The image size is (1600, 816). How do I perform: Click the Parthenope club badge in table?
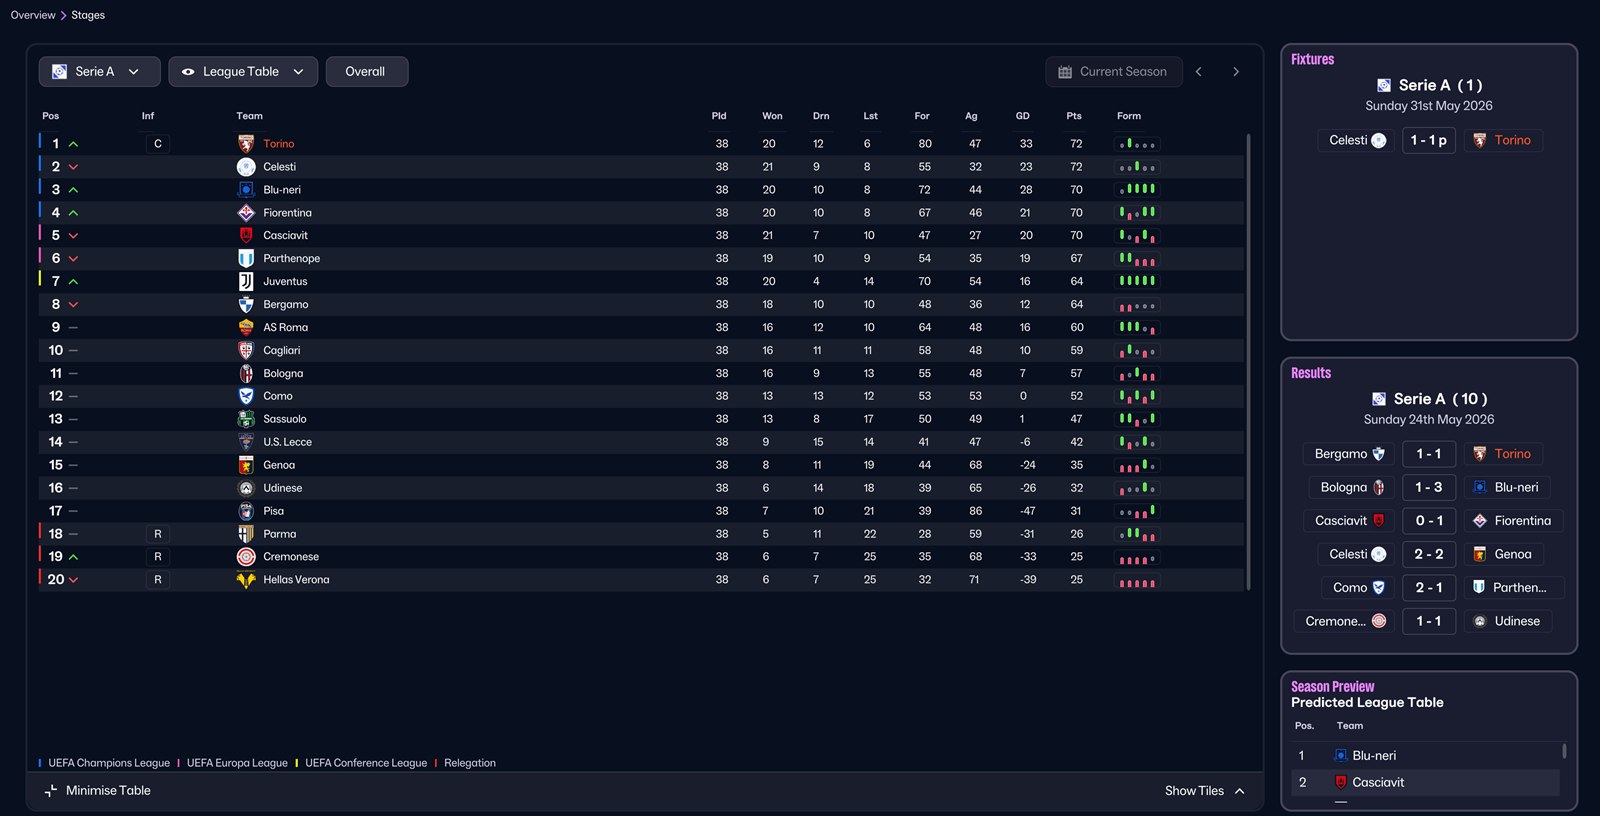[x=246, y=258]
